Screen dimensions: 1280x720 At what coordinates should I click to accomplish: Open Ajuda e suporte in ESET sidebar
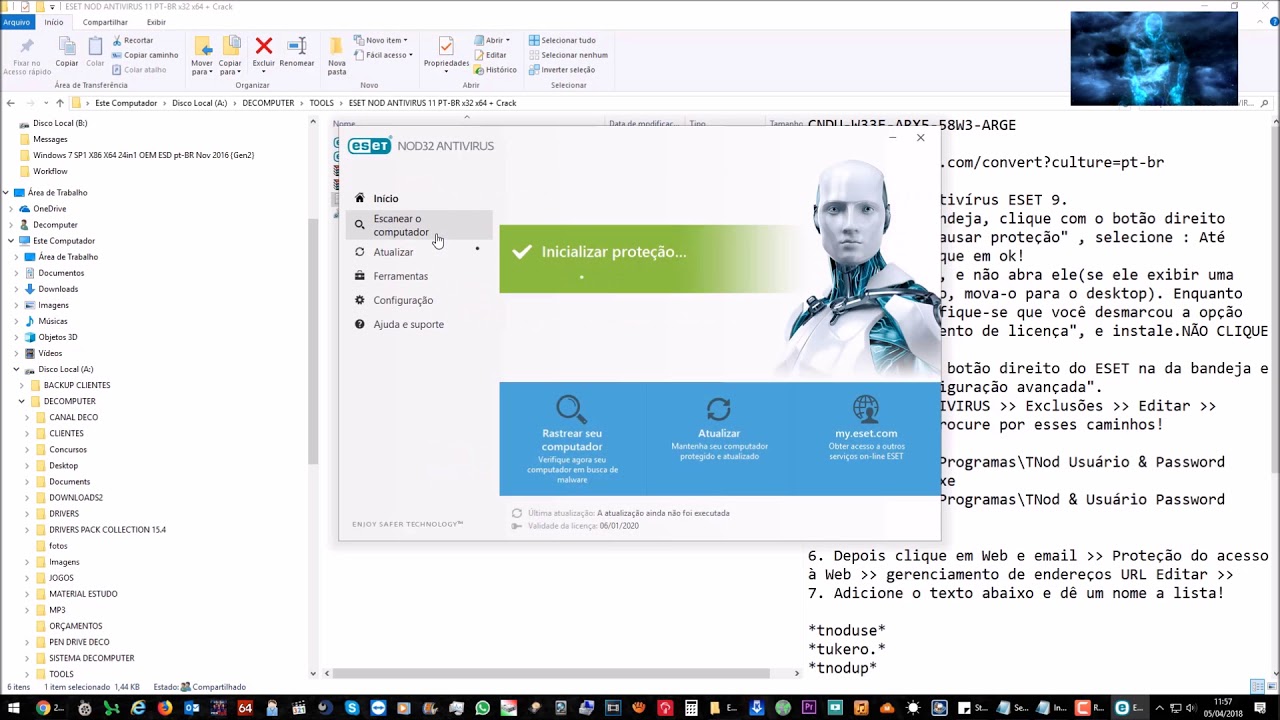click(408, 324)
